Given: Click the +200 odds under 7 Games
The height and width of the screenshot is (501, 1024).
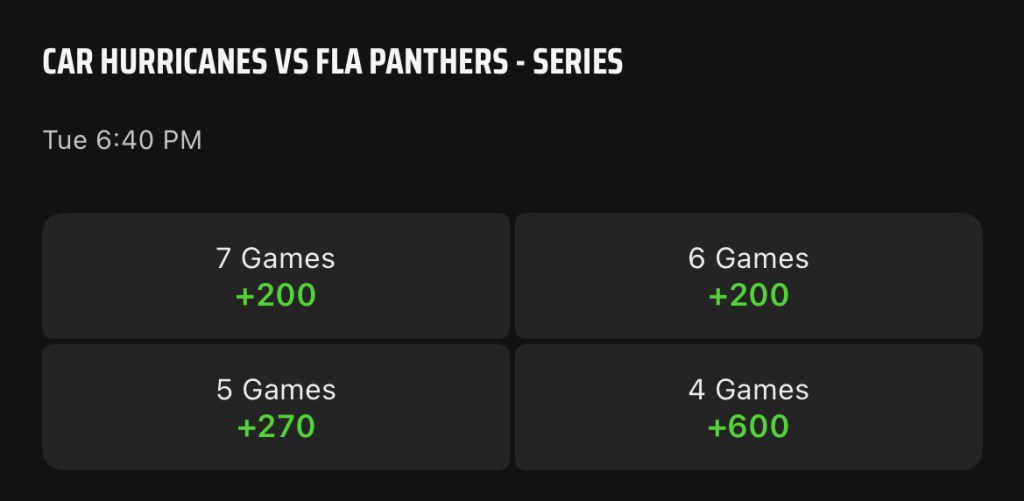Looking at the screenshot, I should pyautogui.click(x=276, y=295).
